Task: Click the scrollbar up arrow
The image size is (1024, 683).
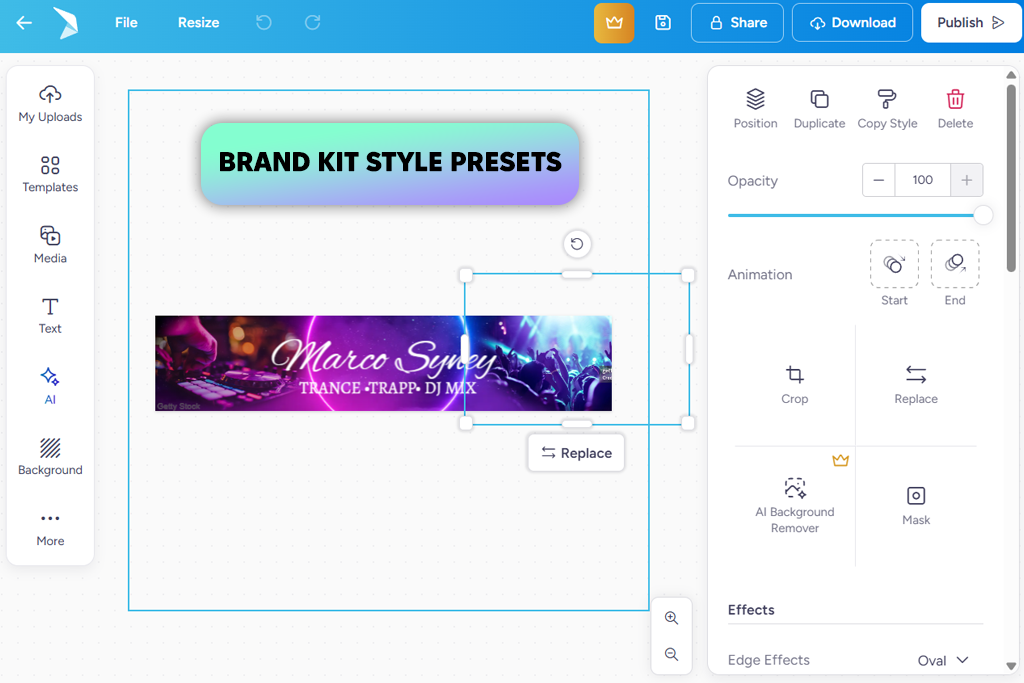Action: click(x=1011, y=75)
